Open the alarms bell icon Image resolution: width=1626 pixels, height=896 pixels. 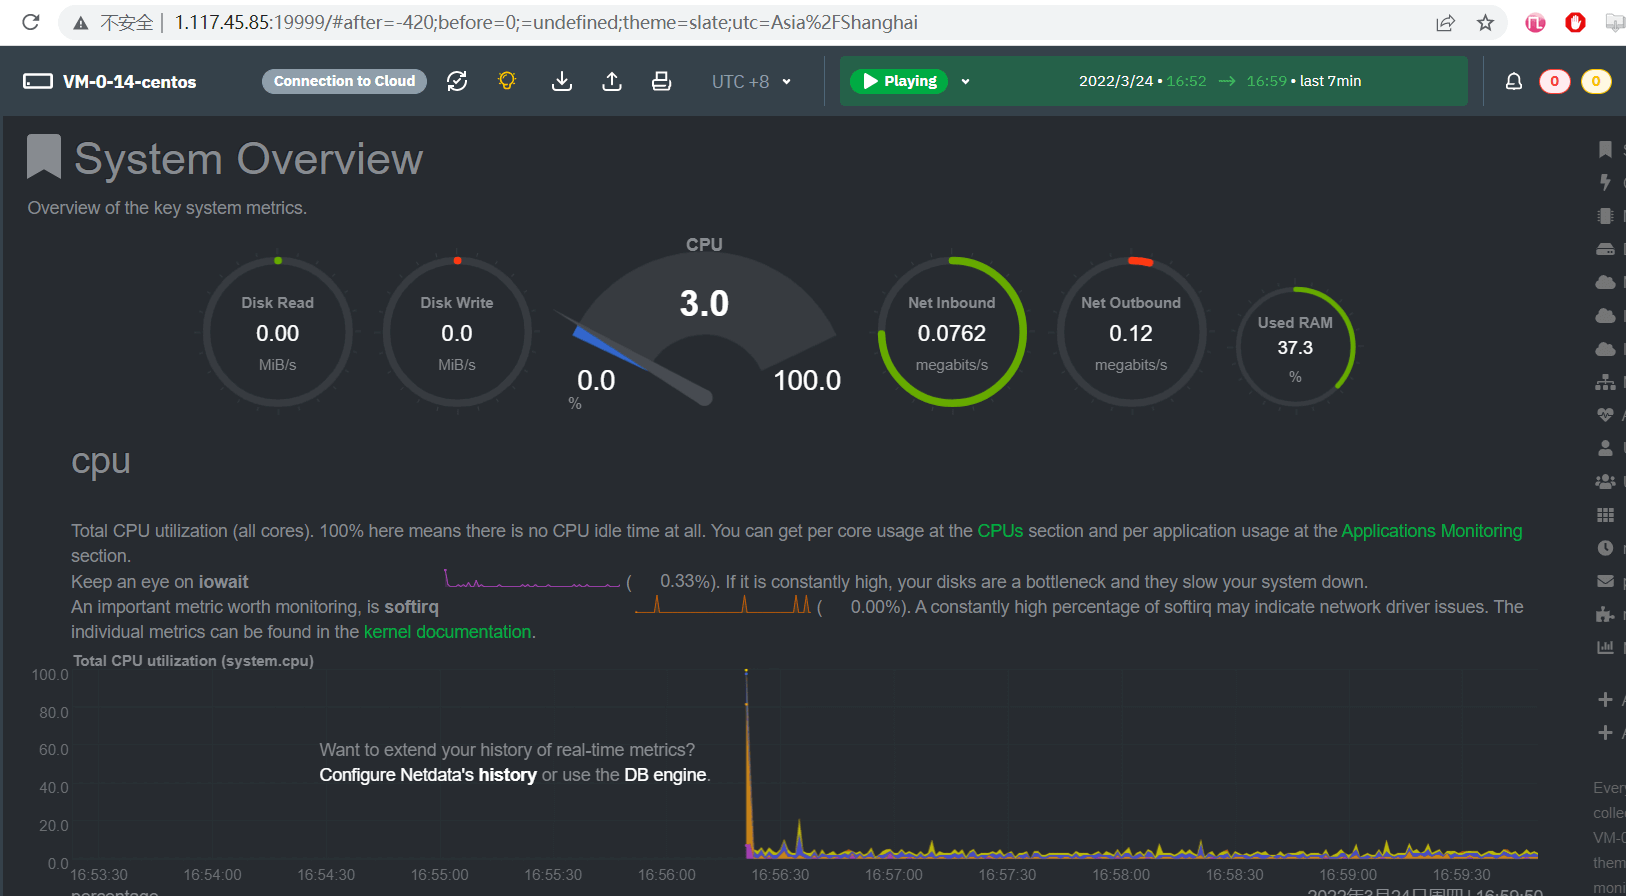pyautogui.click(x=1514, y=81)
